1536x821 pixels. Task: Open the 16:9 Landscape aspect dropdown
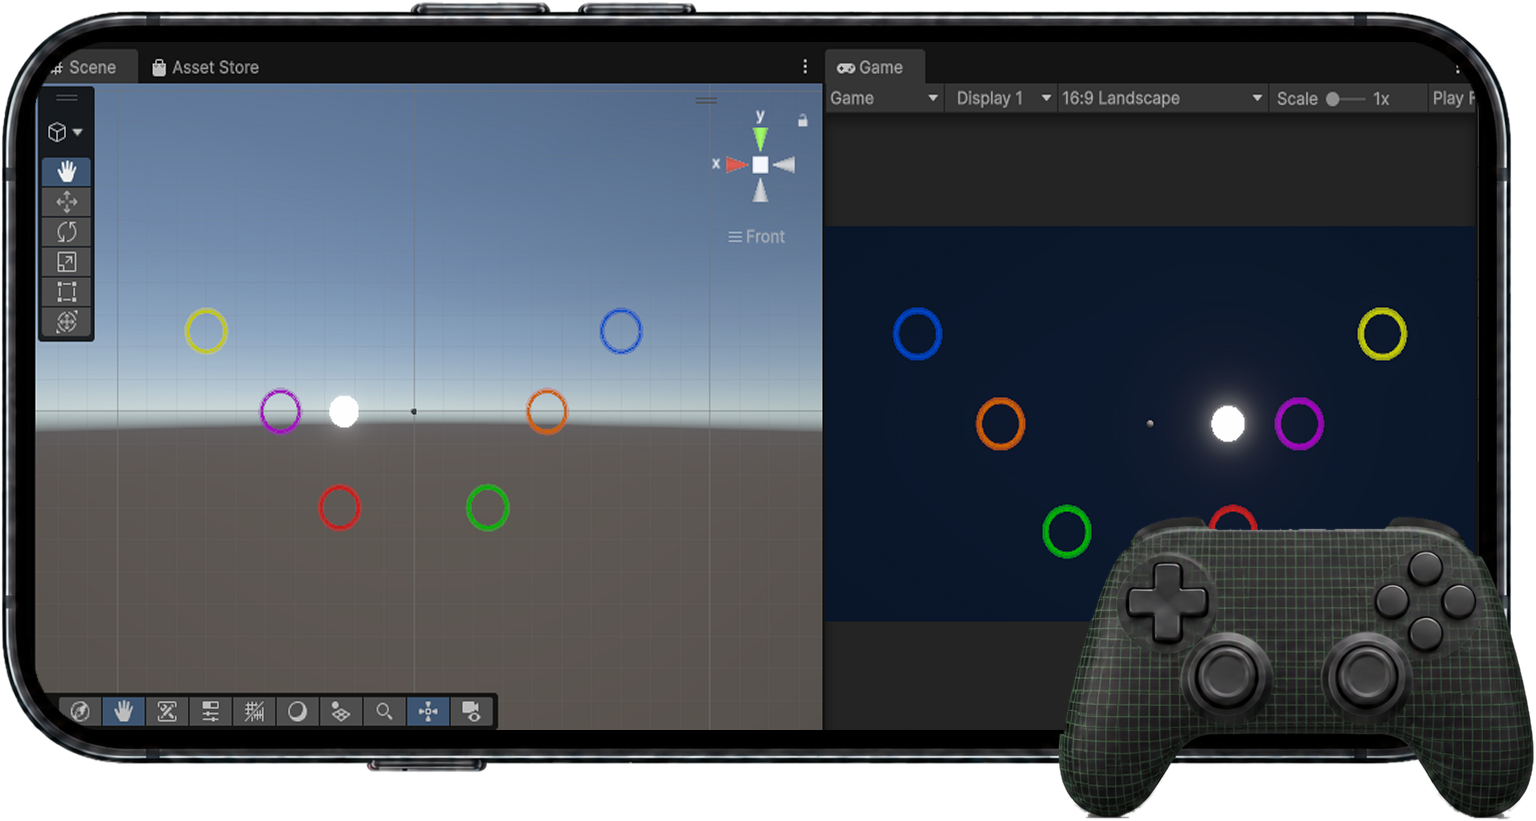tap(1162, 98)
